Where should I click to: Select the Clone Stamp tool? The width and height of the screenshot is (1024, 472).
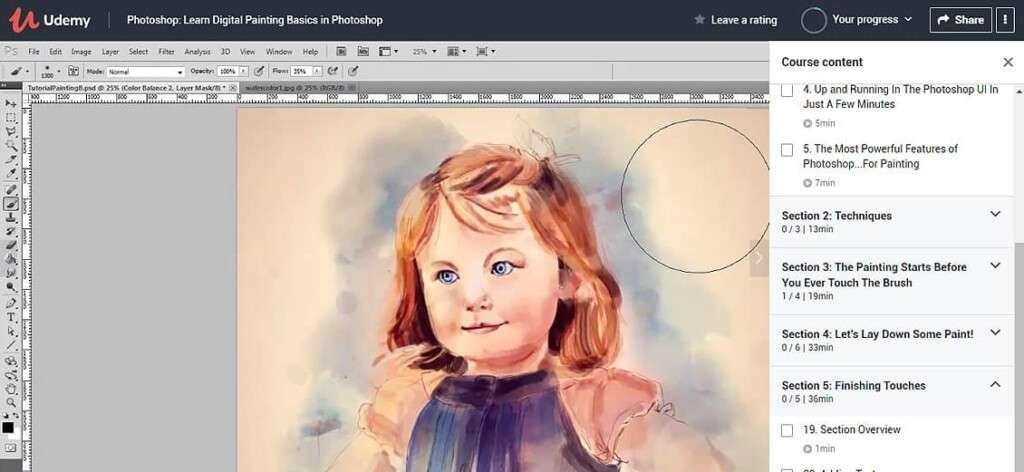(10, 217)
